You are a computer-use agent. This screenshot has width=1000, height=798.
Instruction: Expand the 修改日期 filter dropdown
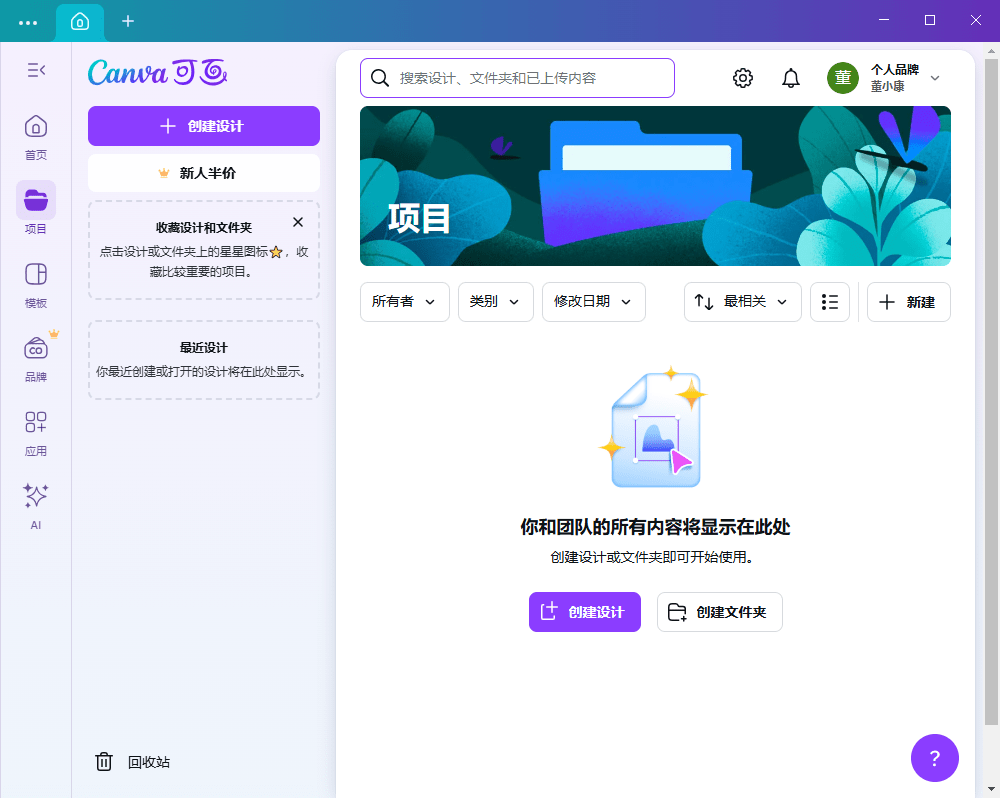(593, 302)
